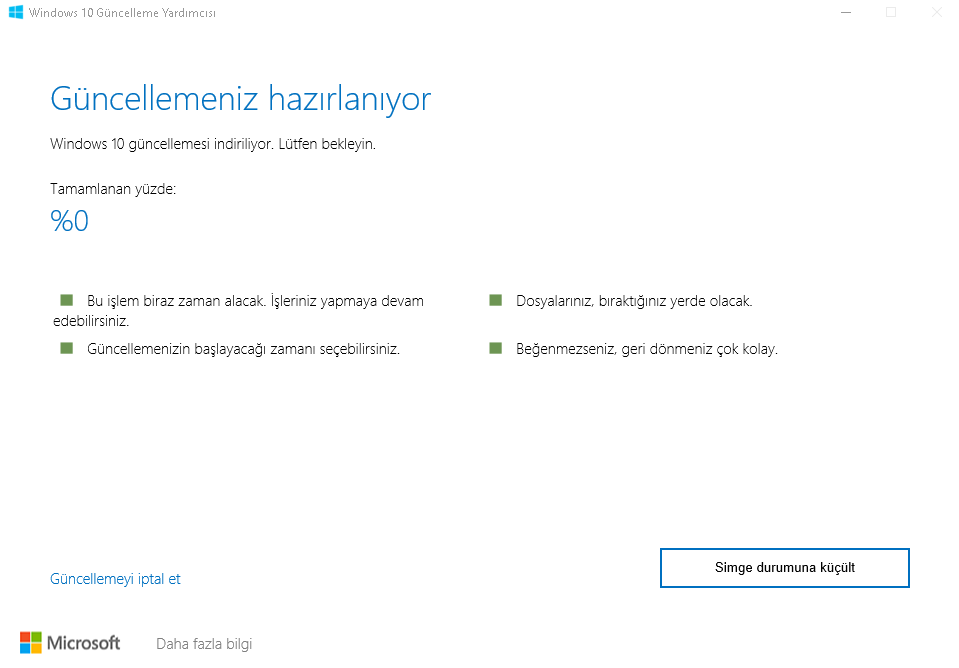Viewport: 959px width, 668px height.
Task: Click the Simge durumuna küçült button
Action: [x=785, y=568]
